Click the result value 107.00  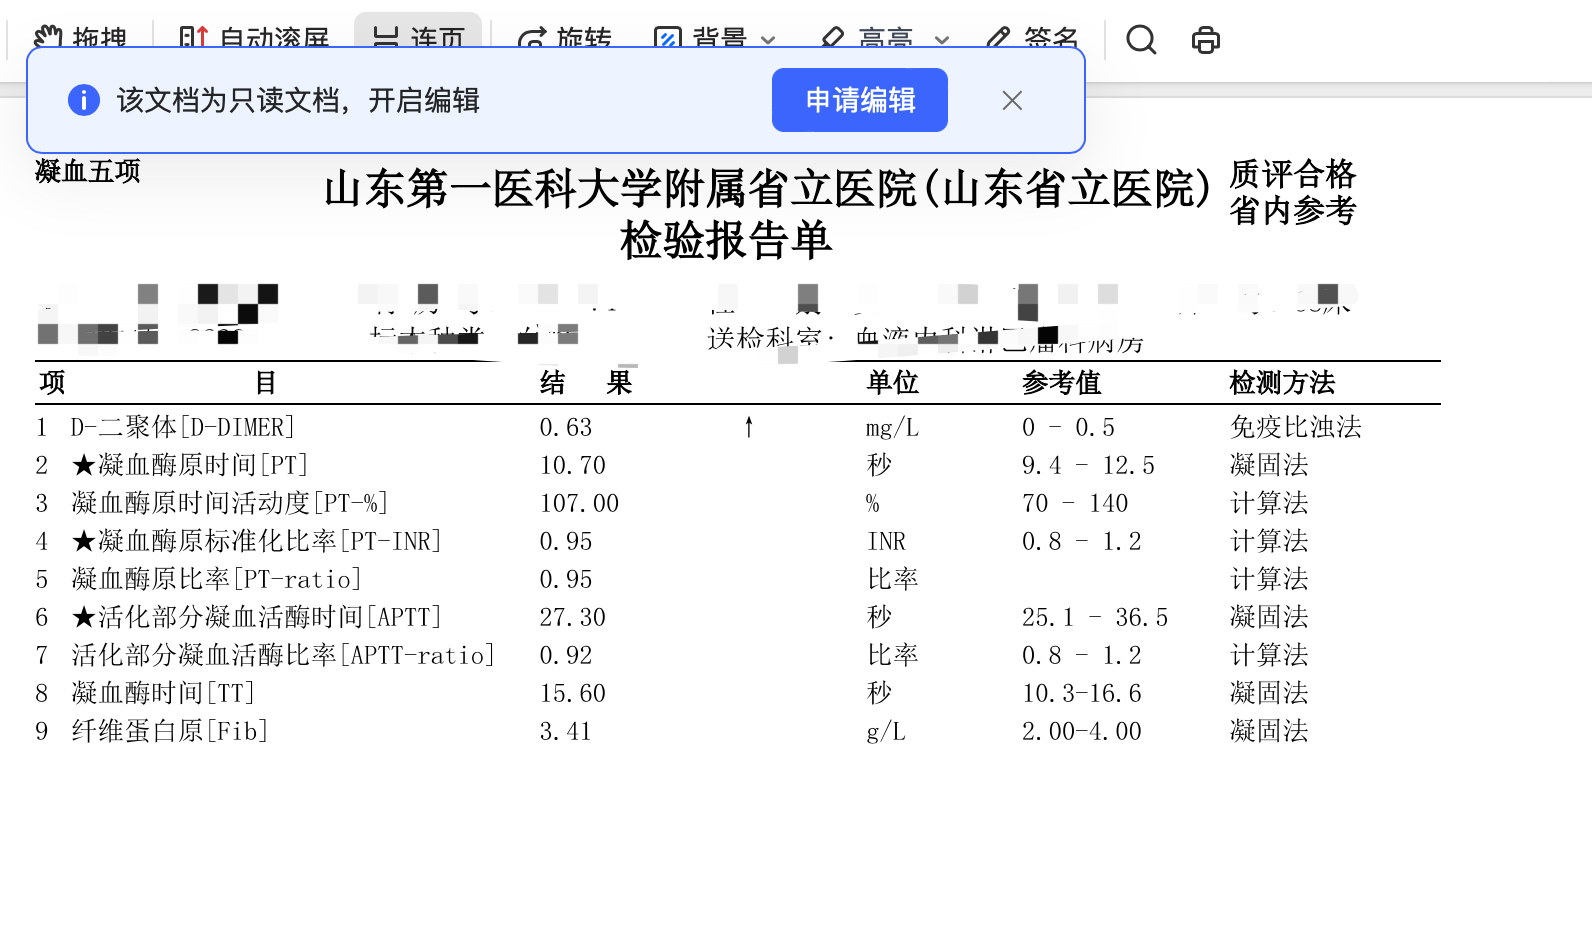579,503
